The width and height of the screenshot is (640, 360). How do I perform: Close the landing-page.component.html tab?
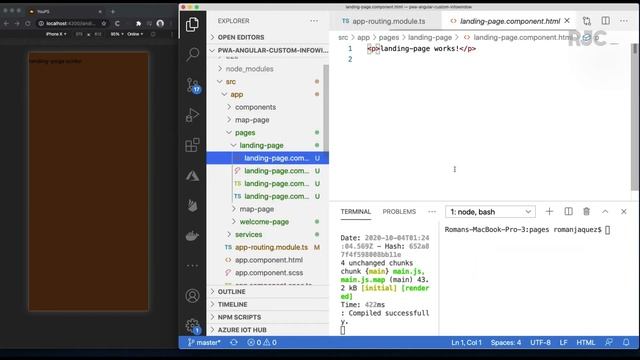coord(567,21)
